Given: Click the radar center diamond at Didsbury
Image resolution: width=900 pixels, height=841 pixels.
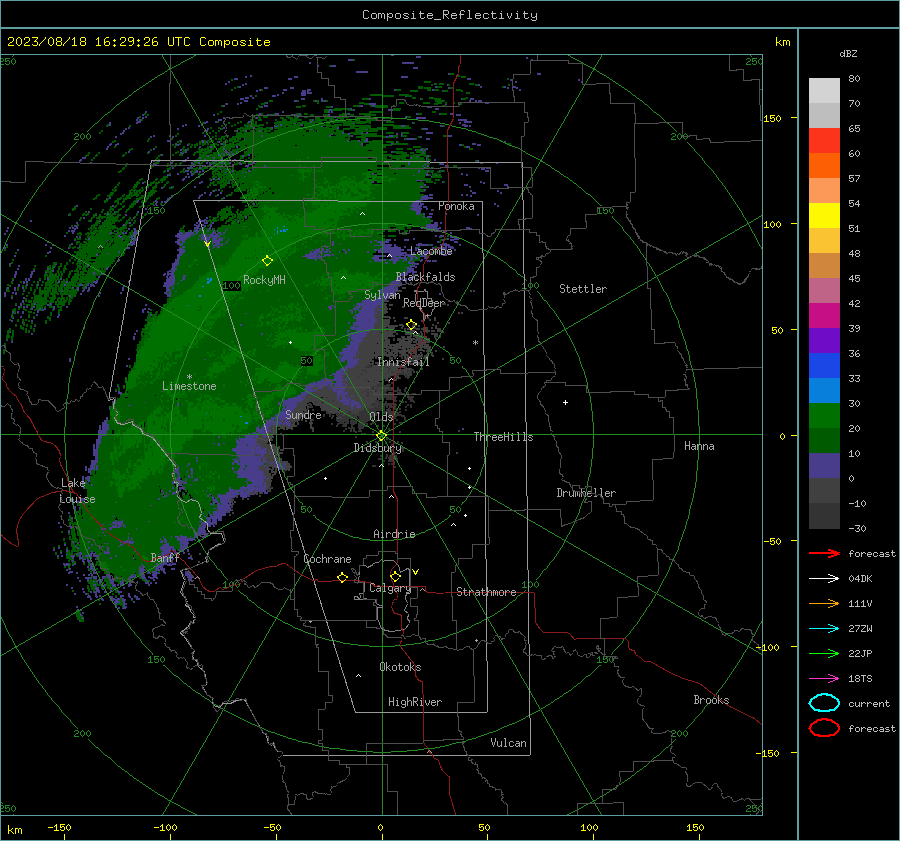Looking at the screenshot, I should coord(381,436).
